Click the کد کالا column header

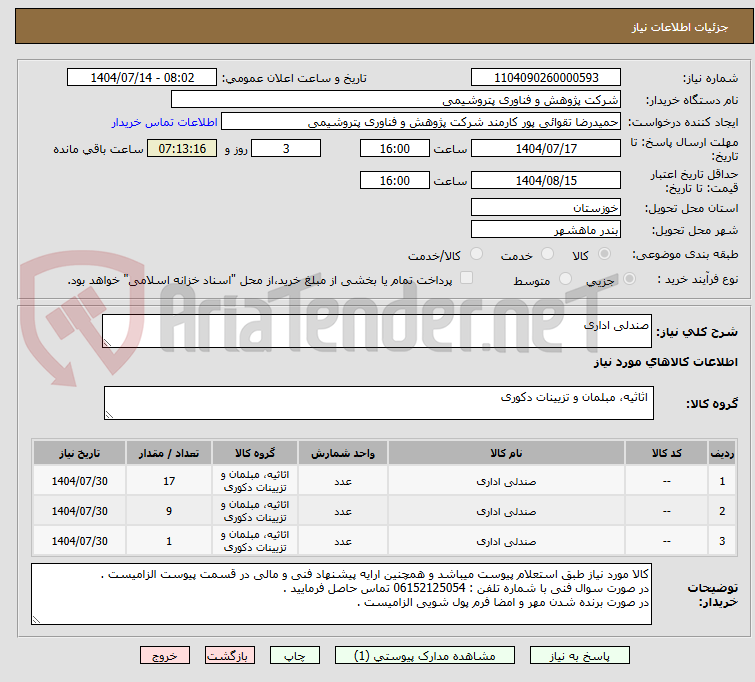[x=666, y=453]
